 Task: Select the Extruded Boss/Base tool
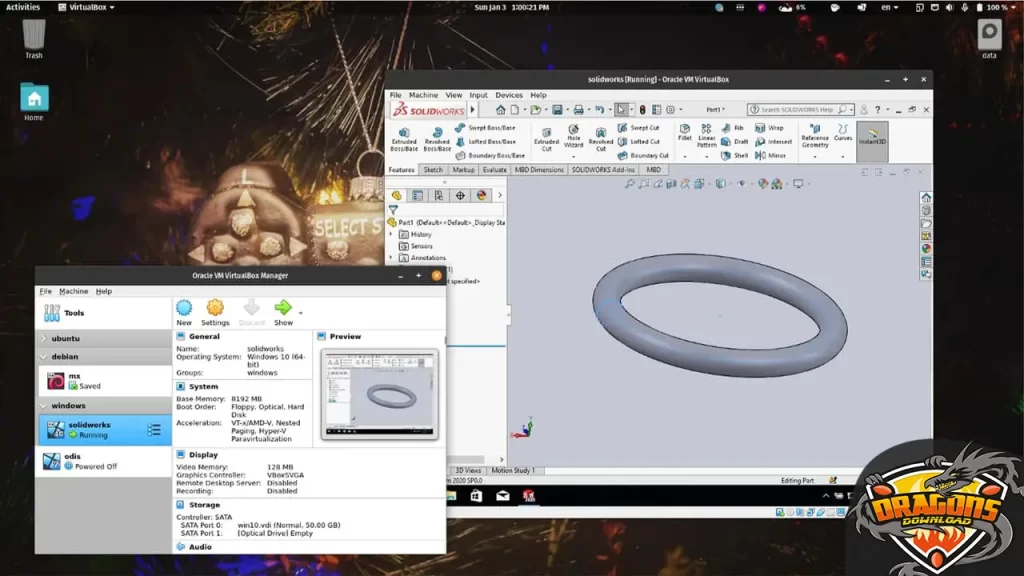403,139
